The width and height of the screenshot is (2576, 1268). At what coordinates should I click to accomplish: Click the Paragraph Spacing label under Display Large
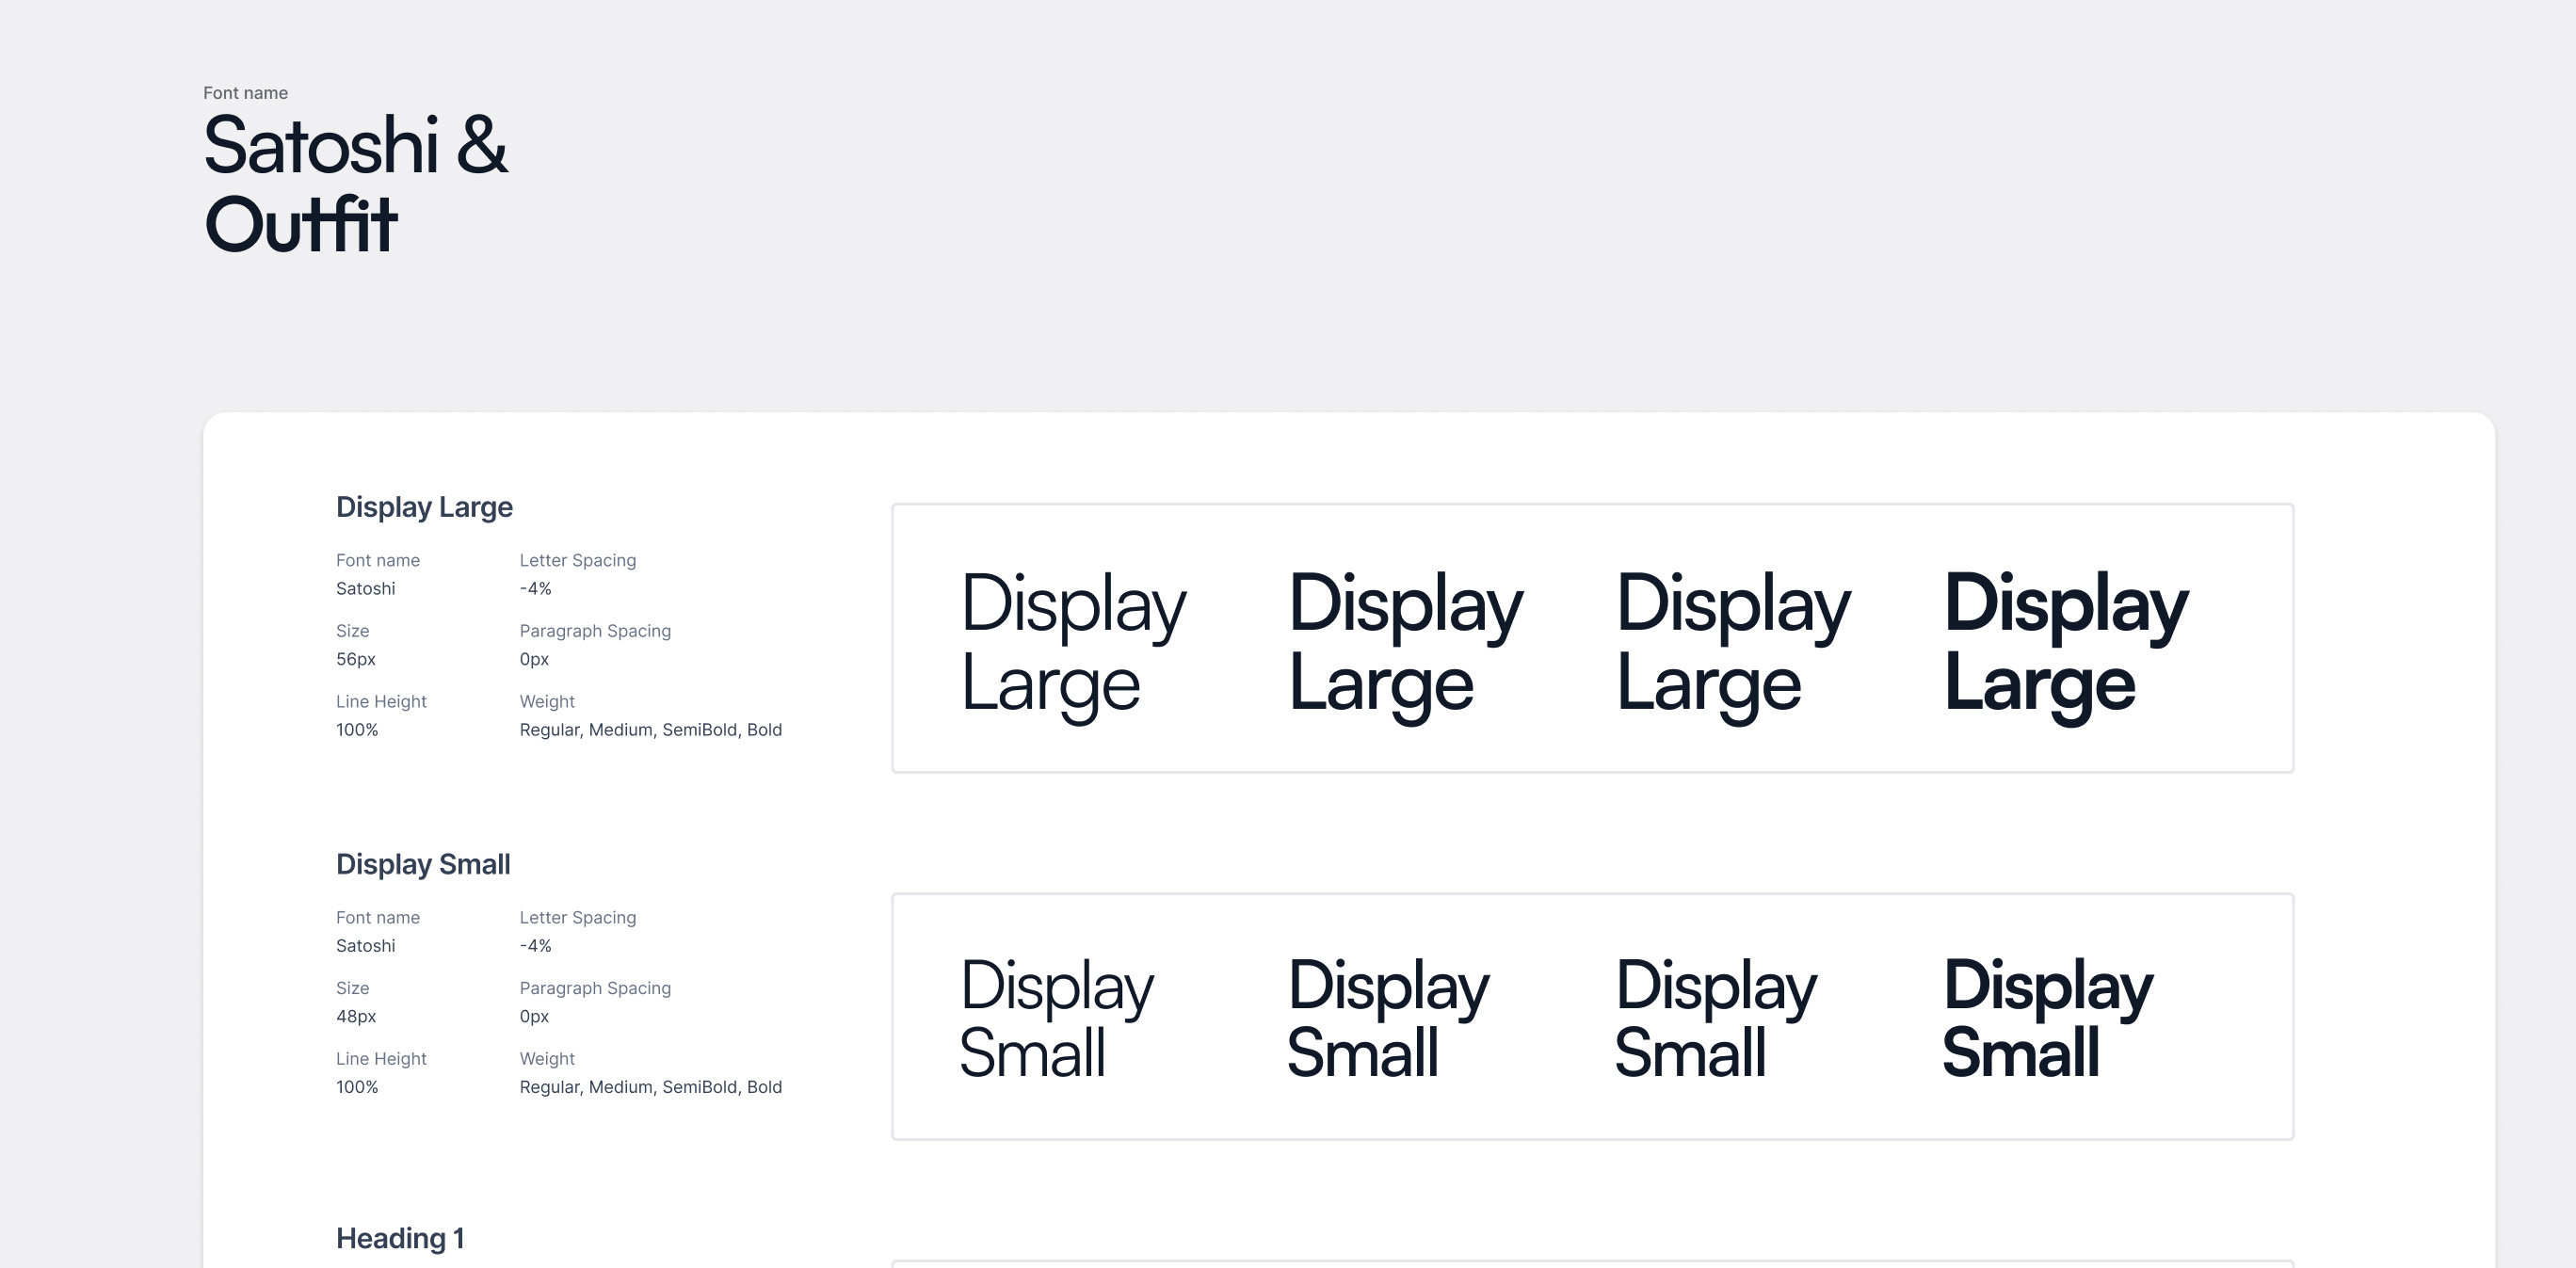(595, 631)
